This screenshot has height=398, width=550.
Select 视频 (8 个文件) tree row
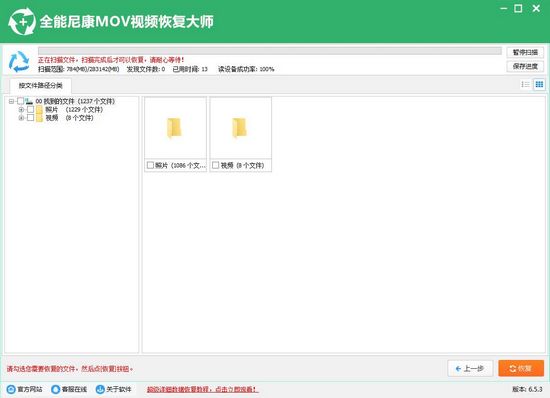tap(69, 118)
